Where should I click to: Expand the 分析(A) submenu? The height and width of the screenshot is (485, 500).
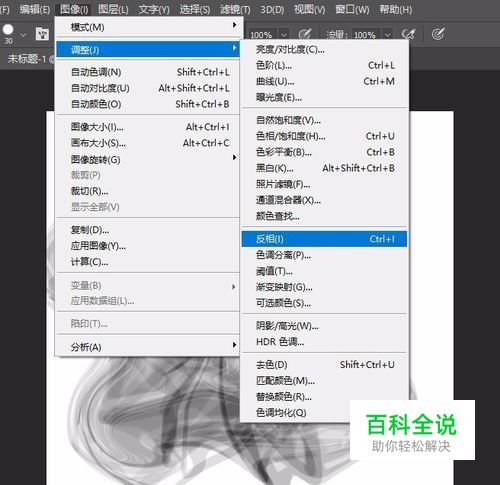pos(148,347)
